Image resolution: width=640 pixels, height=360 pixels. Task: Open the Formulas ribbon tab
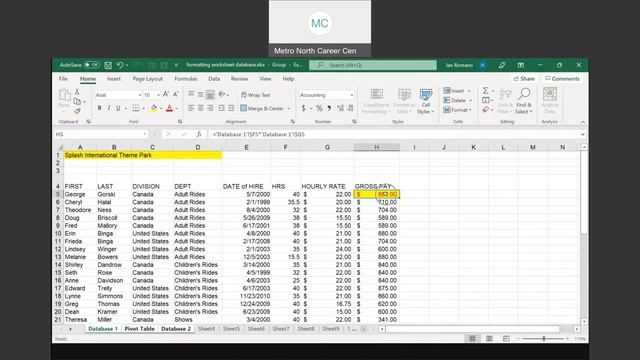(186, 79)
